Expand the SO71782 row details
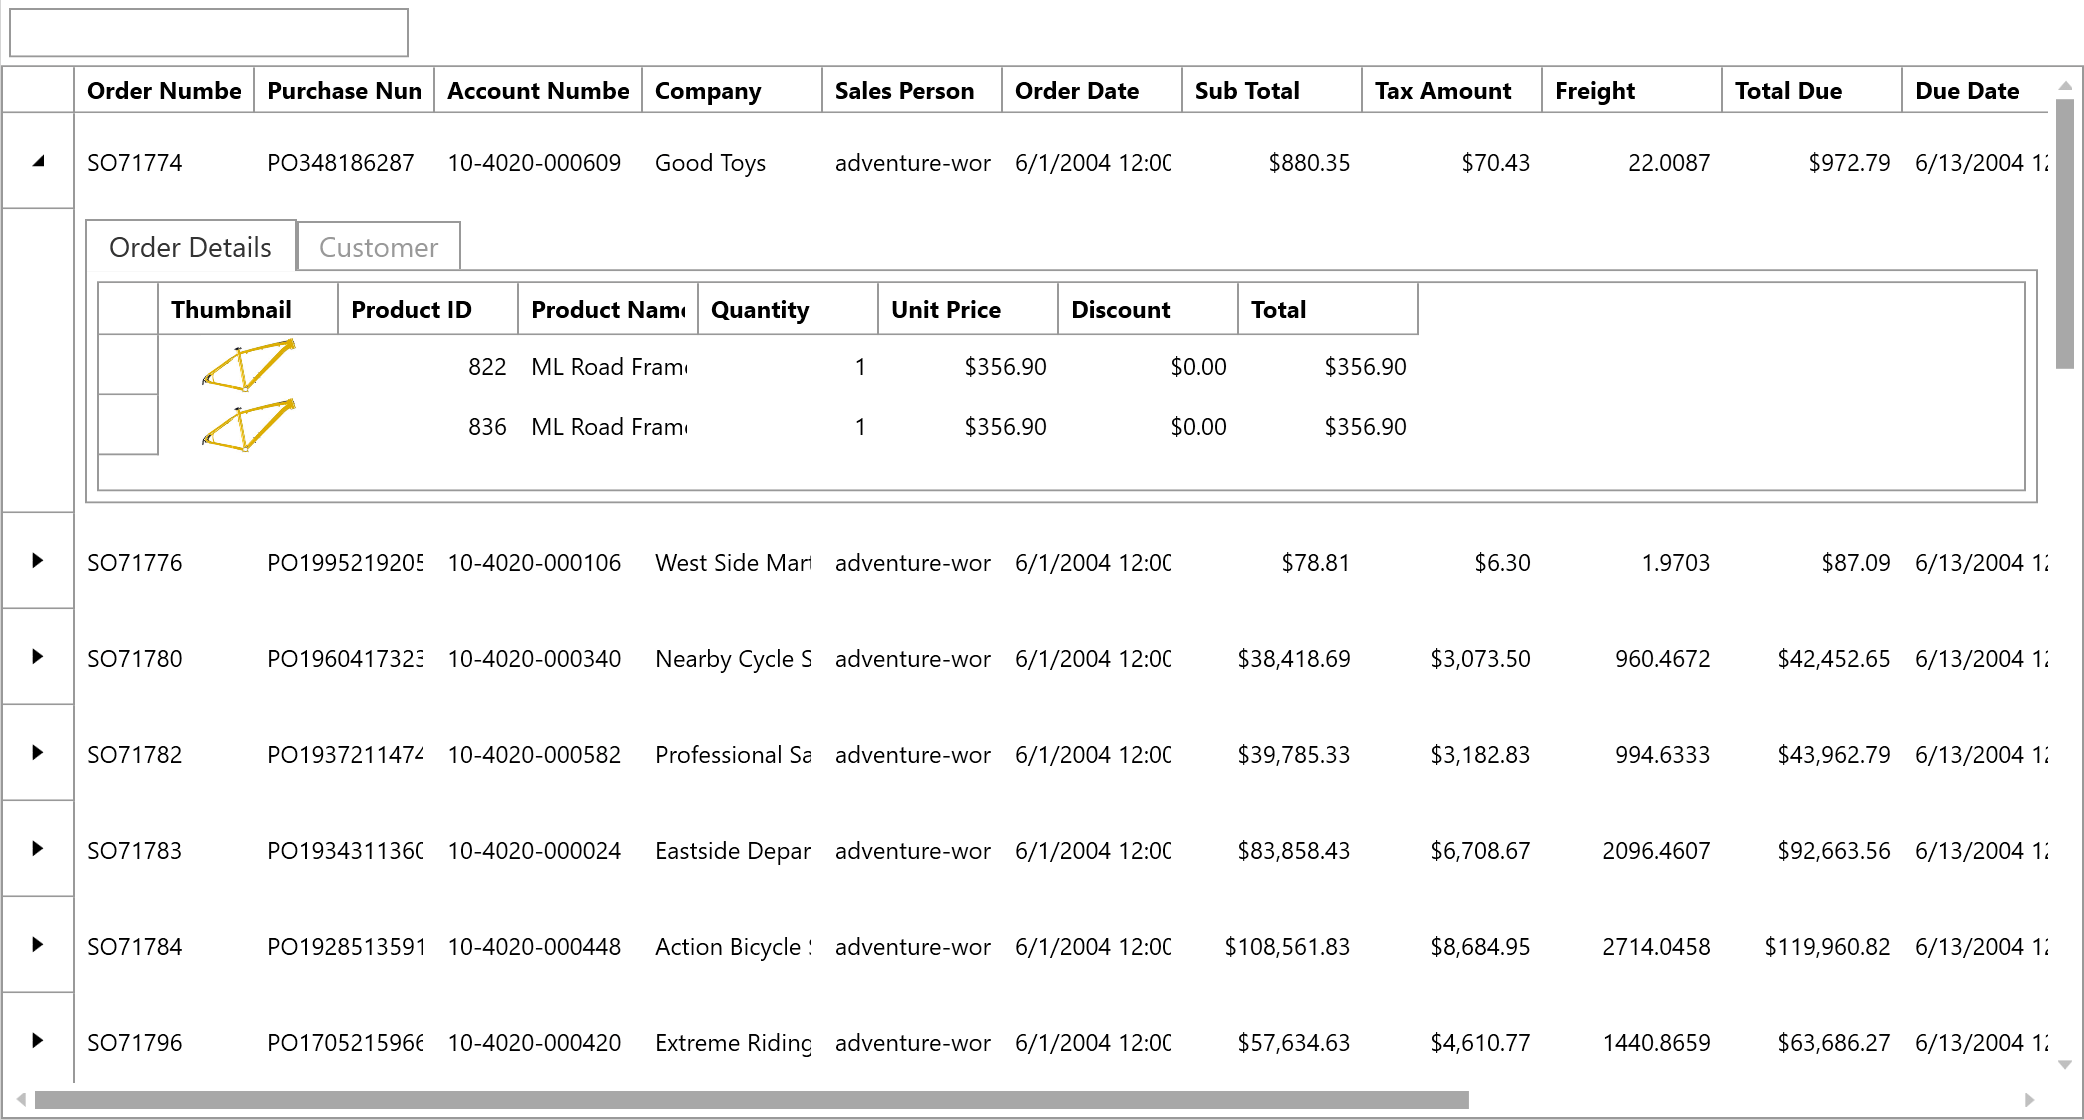The width and height of the screenshot is (2084, 1120). click(38, 753)
